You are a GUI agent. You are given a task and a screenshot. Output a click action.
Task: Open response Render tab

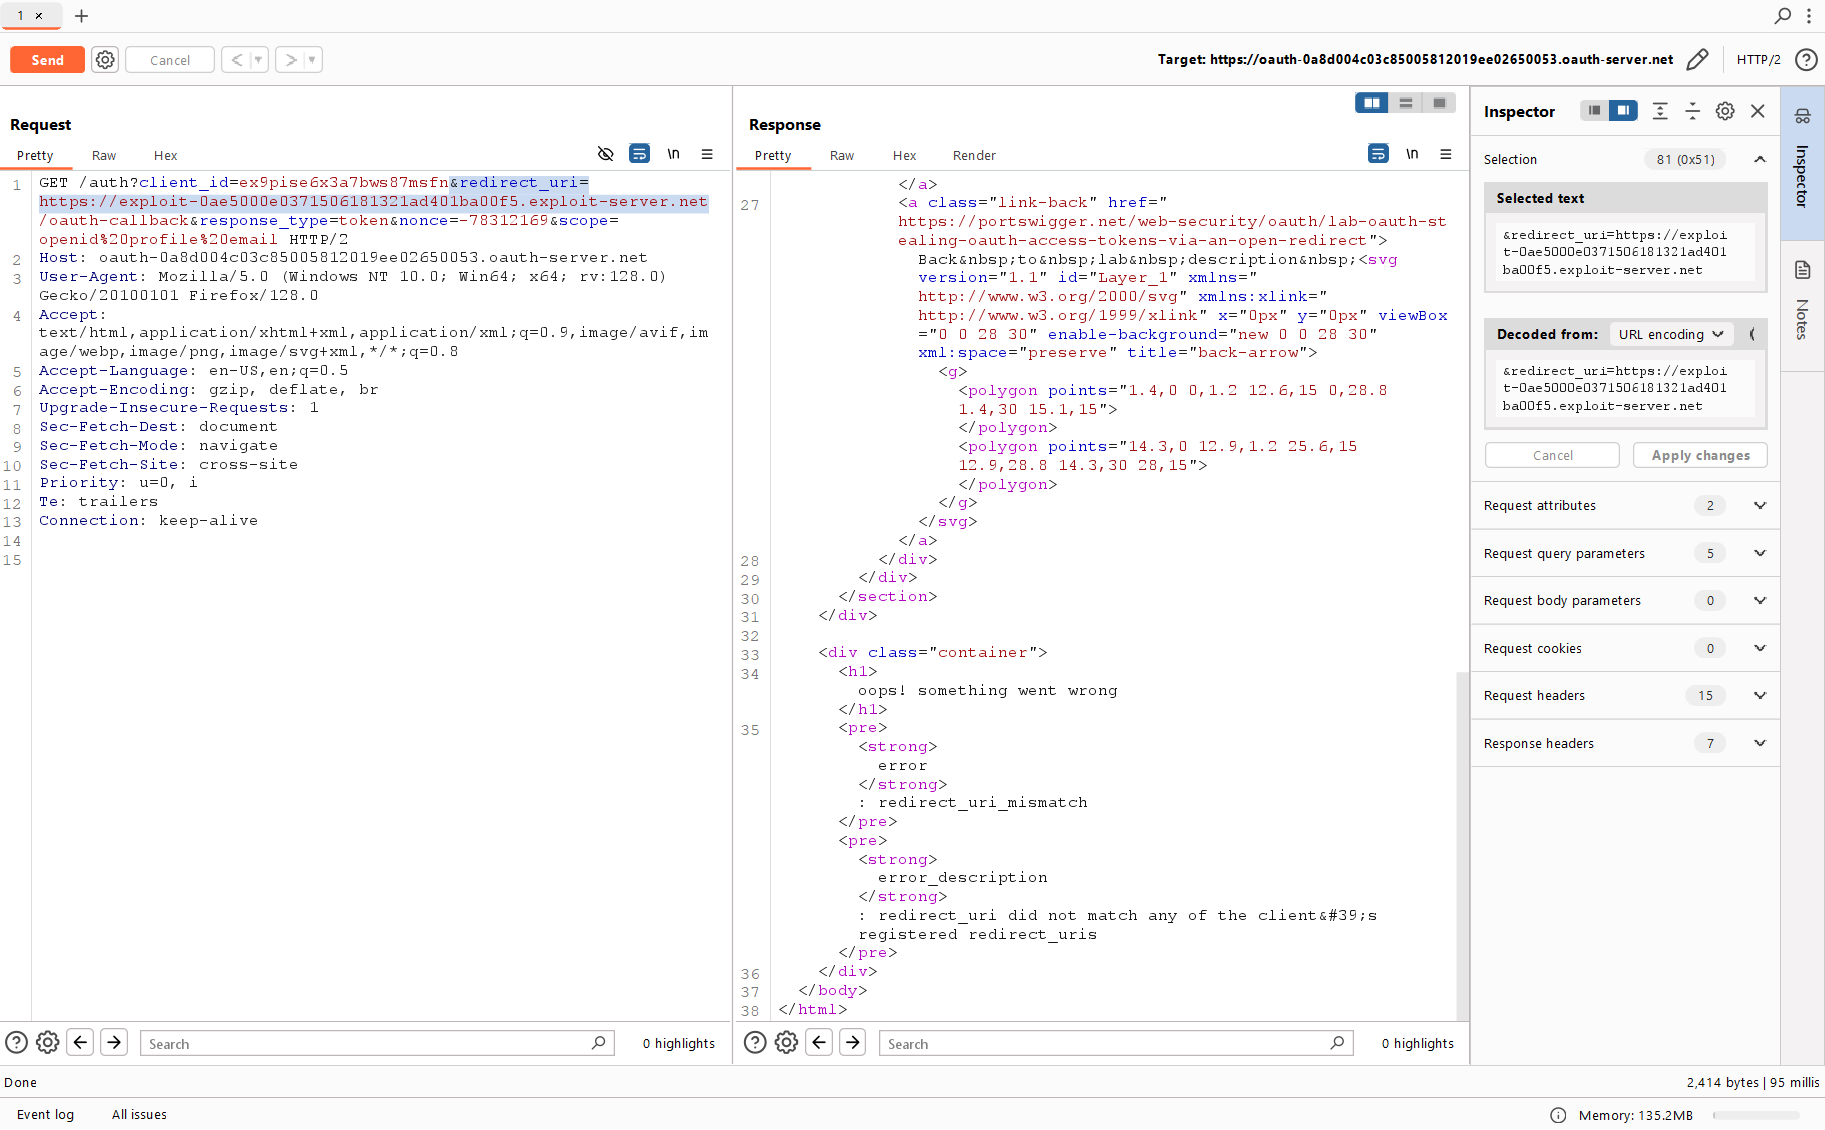[974, 155]
